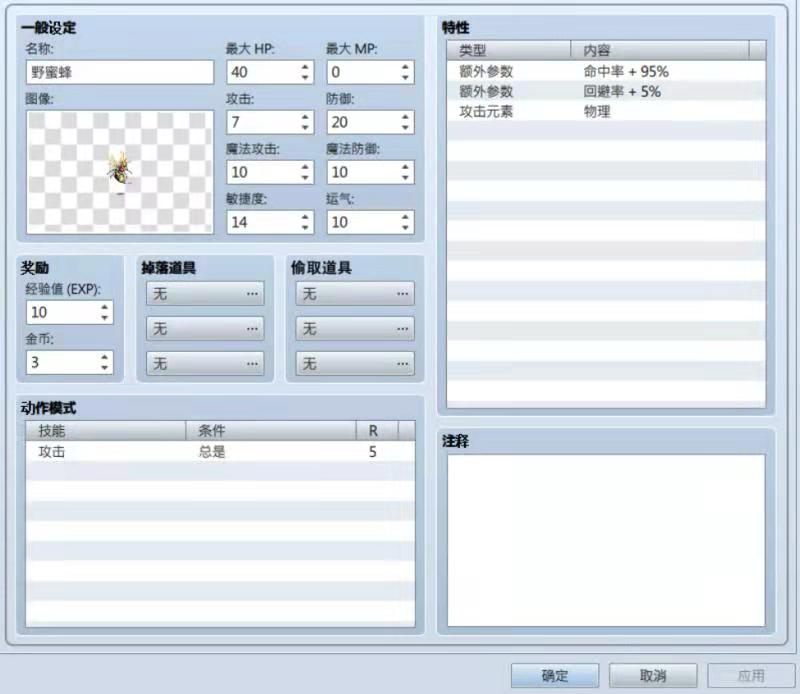
Task: Decrease the 金币 value
Action: point(105,367)
